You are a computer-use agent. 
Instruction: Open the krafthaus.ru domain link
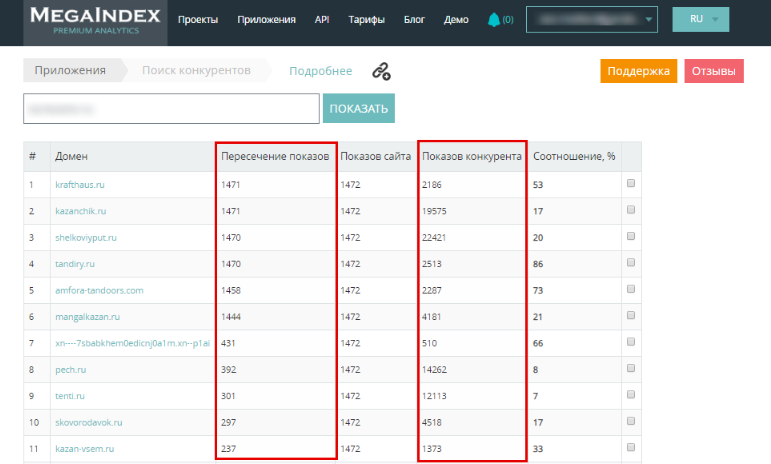pos(80,185)
